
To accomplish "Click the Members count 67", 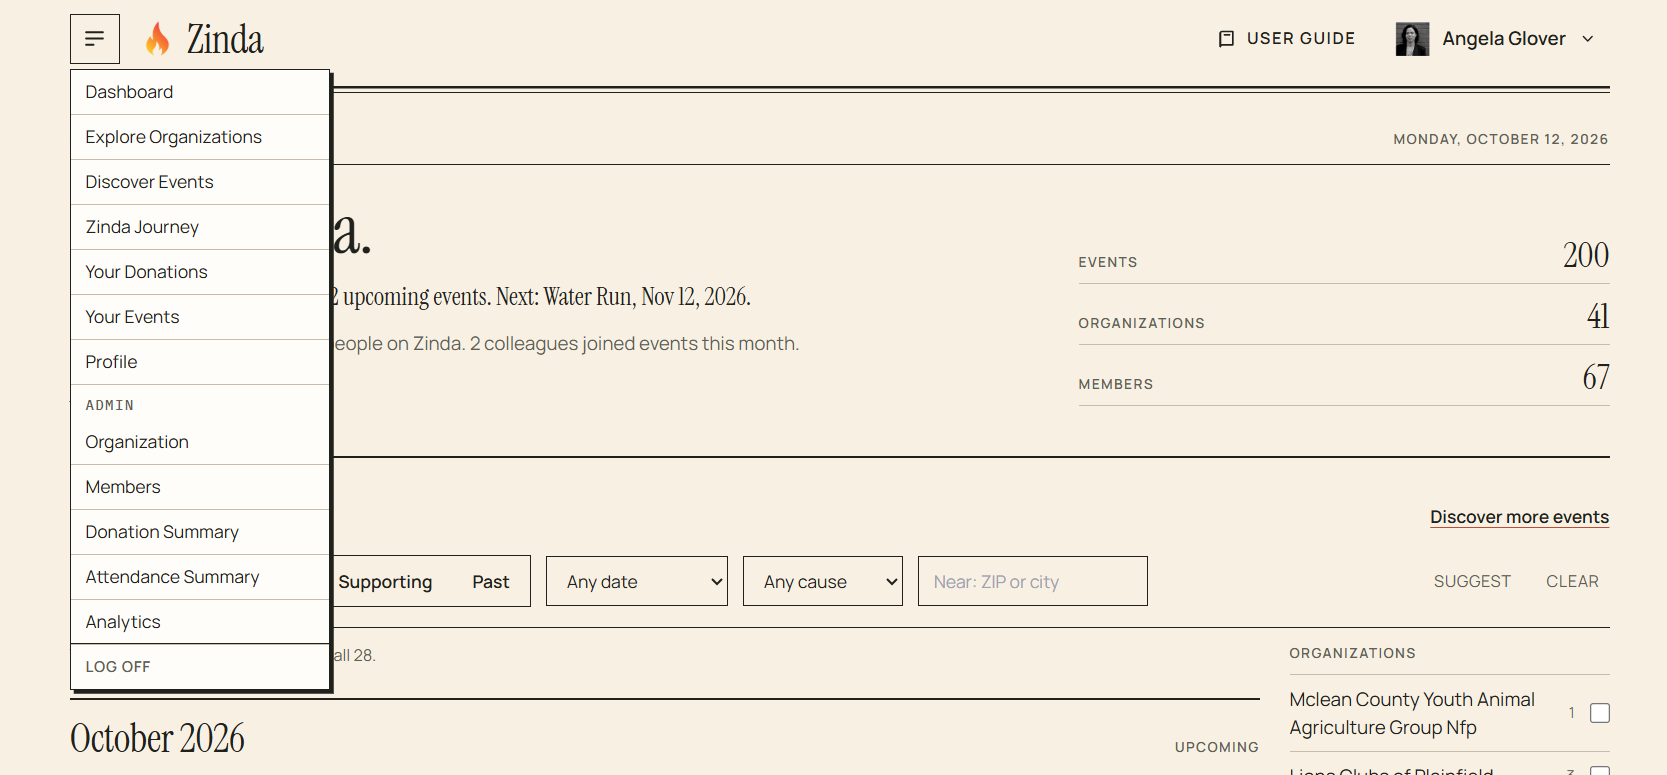I will [x=1596, y=377].
